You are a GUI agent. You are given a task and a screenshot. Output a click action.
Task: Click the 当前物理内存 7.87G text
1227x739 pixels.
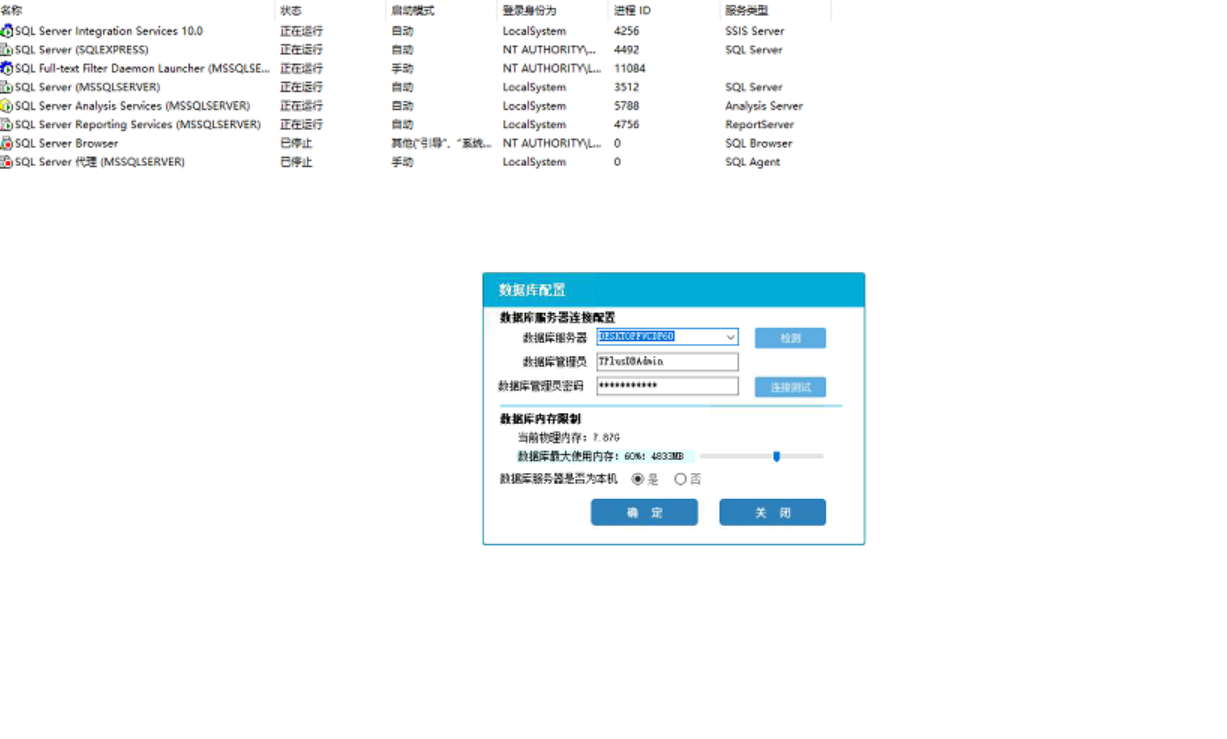pos(568,438)
